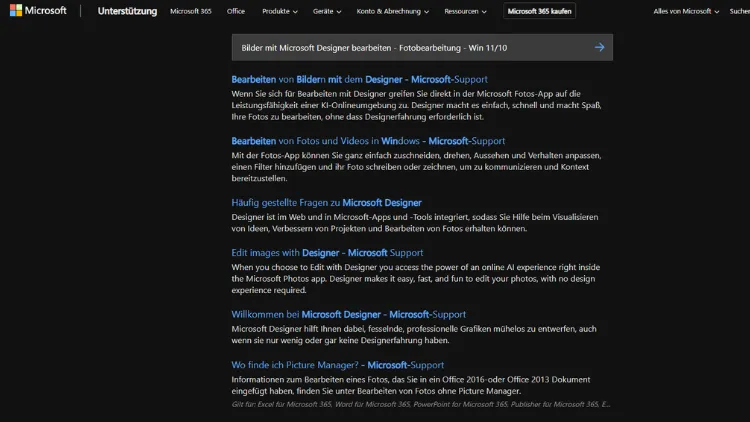Click description 'Designer ist im Web und in Microsoft-Apps'
The image size is (750, 422).
[x=415, y=223]
